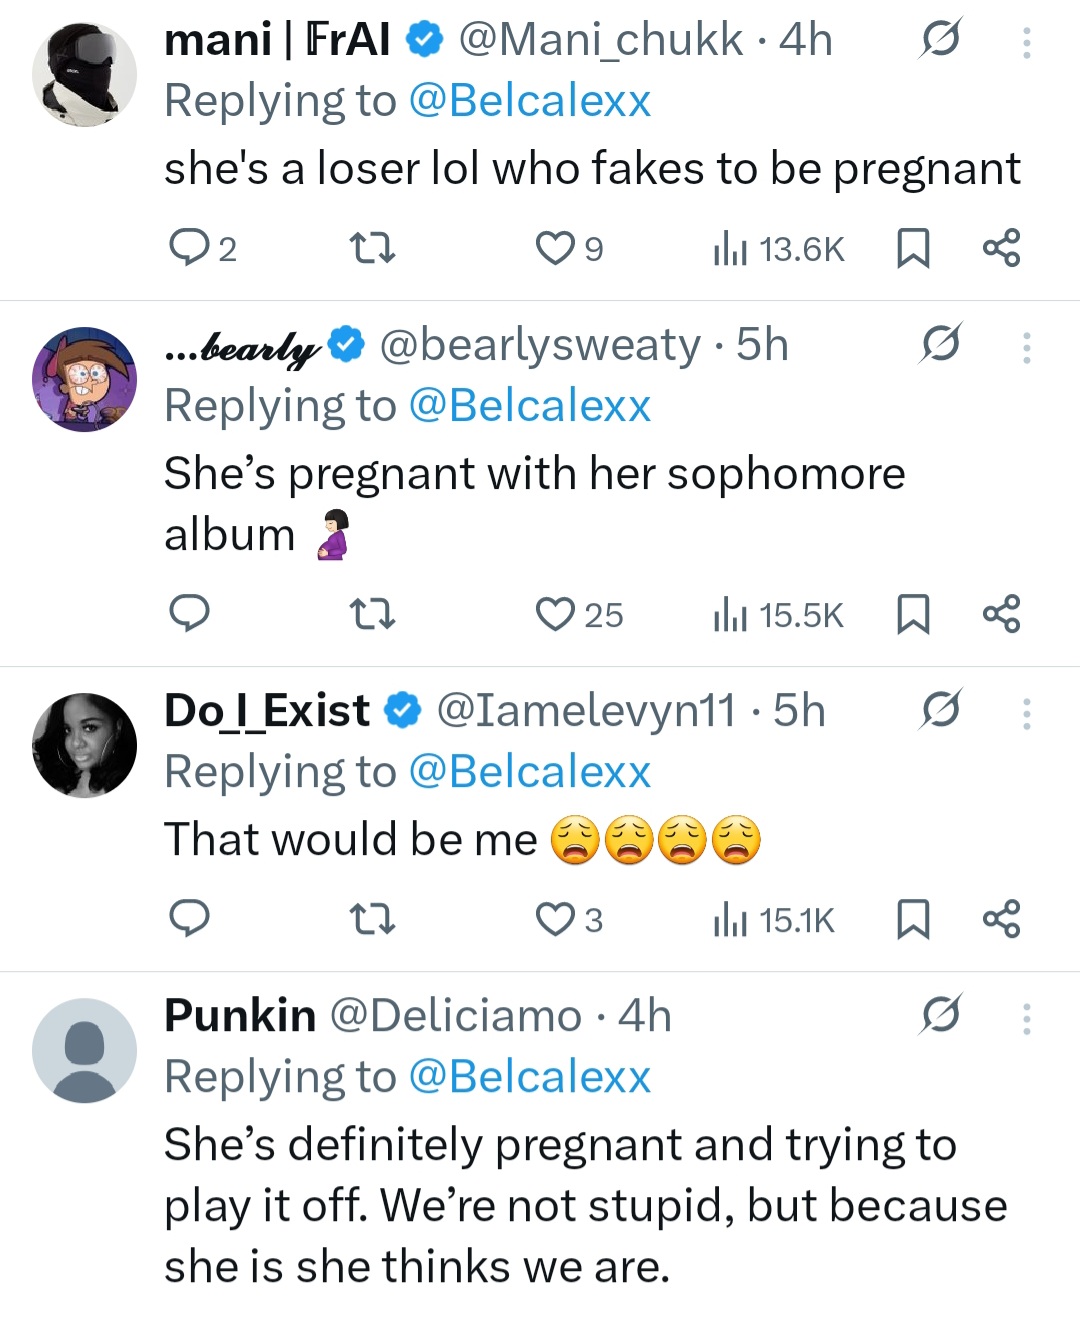The width and height of the screenshot is (1080, 1318).
Task: Bookmark Mani_chukk's reply
Action: 912,248
